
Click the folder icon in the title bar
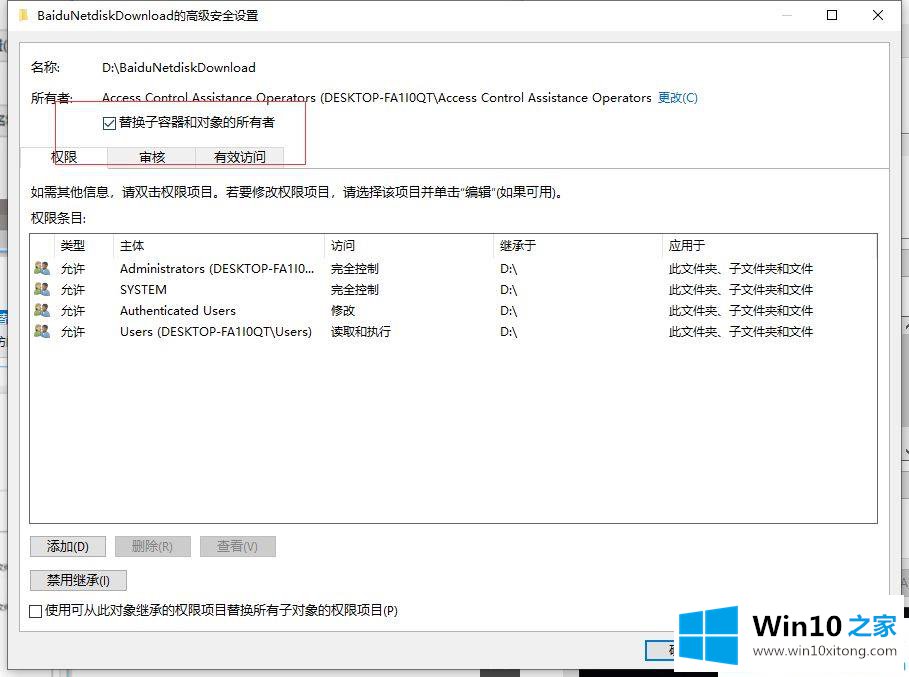(x=23, y=15)
